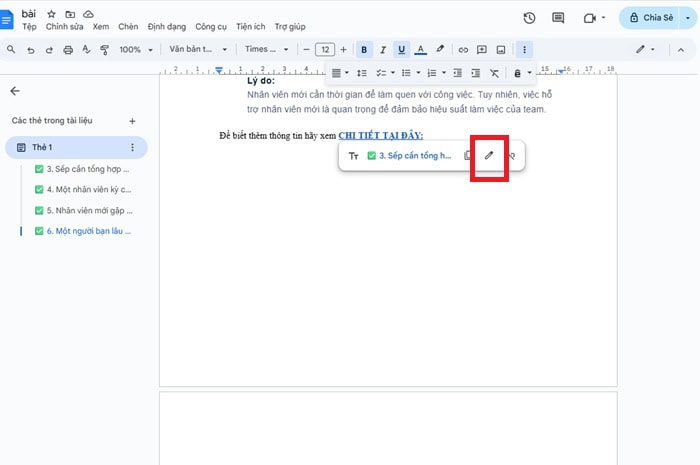Open the Tệp menu
700x465 pixels.
tap(29, 27)
